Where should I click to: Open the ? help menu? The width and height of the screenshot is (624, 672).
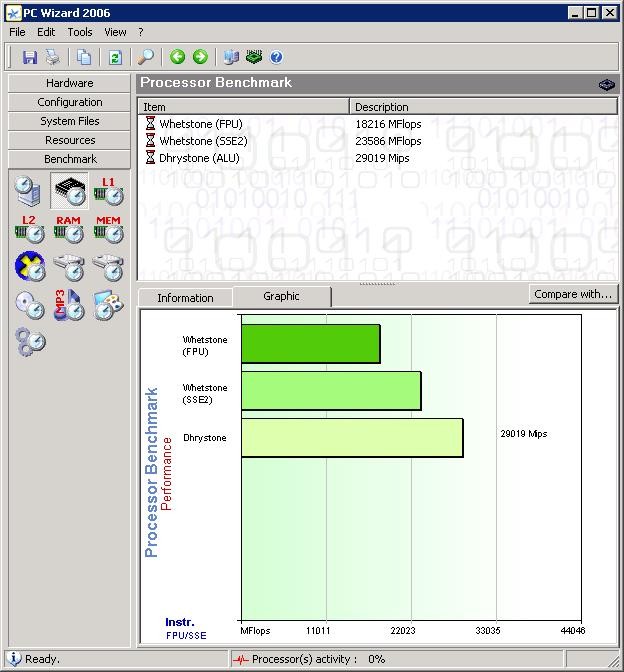(x=141, y=32)
